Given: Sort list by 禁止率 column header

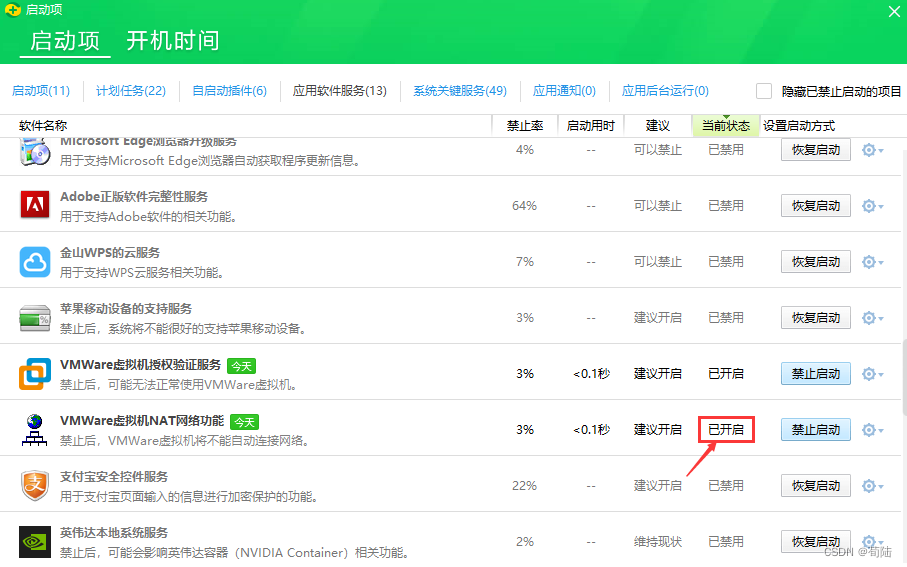Looking at the screenshot, I should tap(524, 126).
